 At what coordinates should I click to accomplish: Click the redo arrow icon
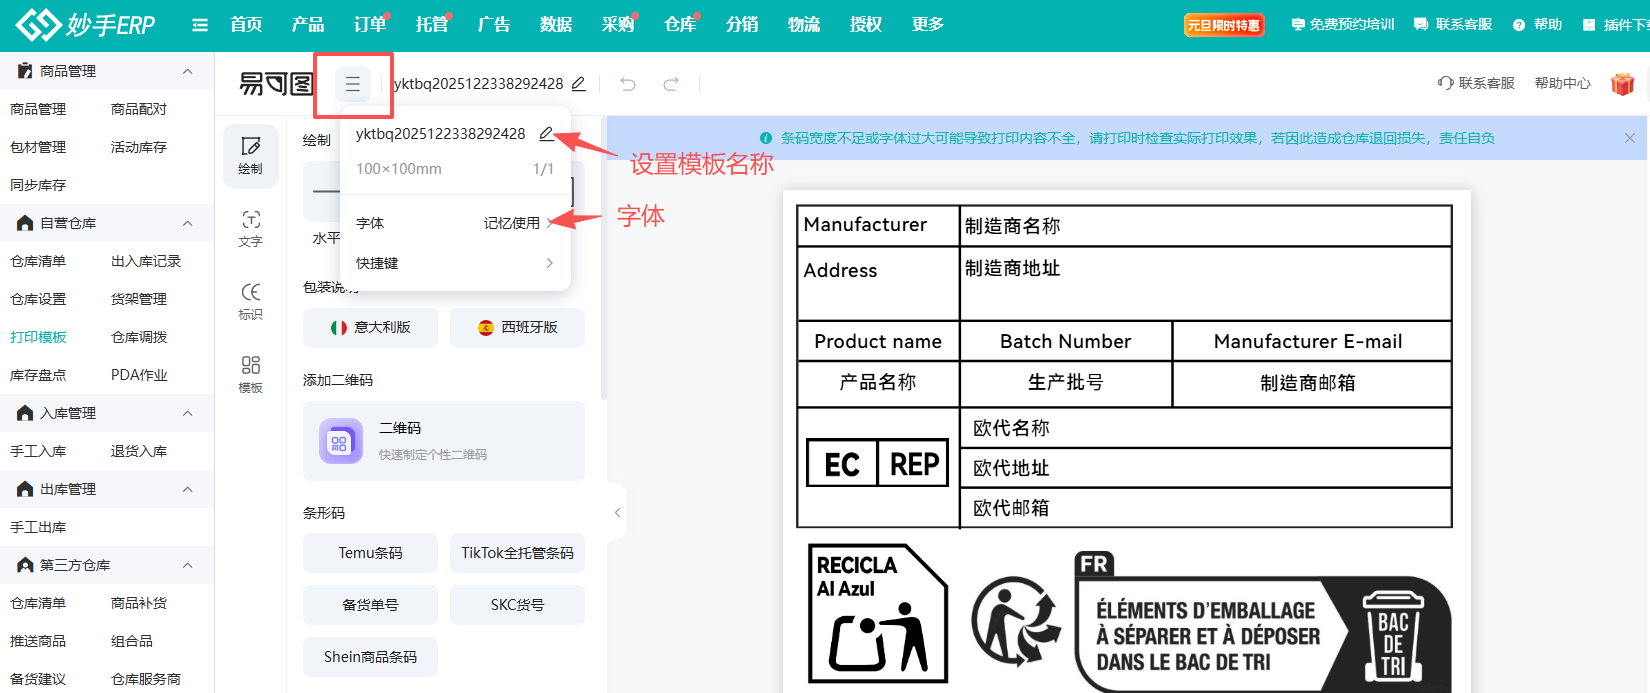click(671, 84)
